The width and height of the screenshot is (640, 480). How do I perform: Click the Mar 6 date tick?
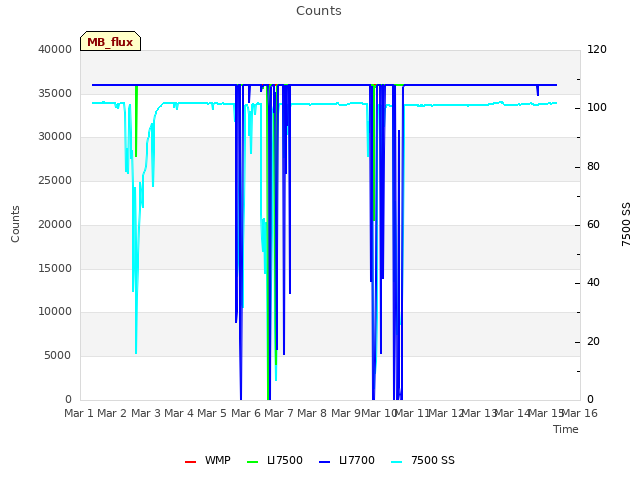246,413
